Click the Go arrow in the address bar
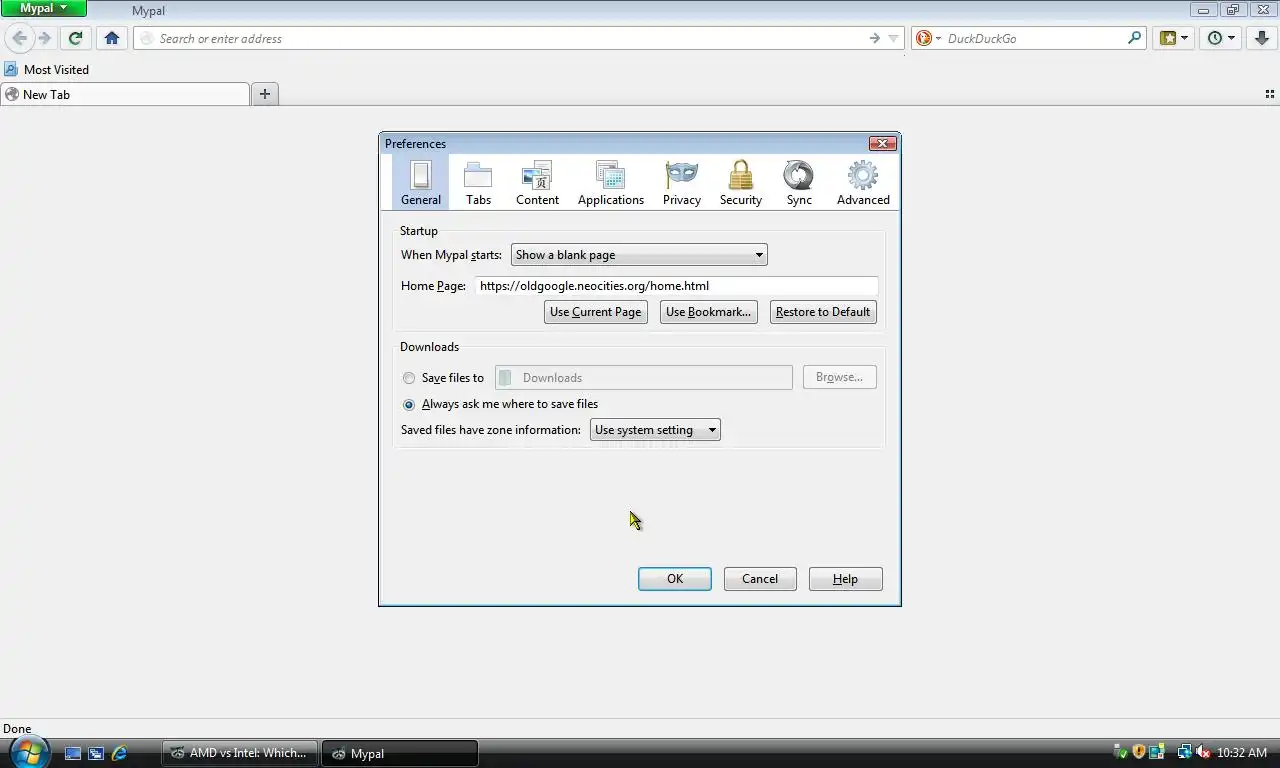 point(874,38)
